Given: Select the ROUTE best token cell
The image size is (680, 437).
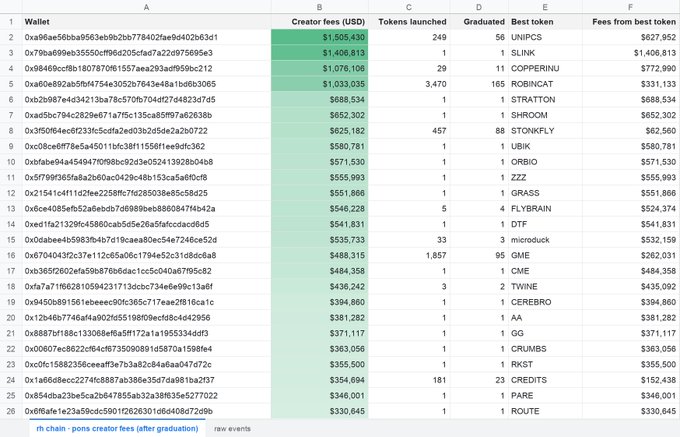Looking at the screenshot, I should click(545, 411).
